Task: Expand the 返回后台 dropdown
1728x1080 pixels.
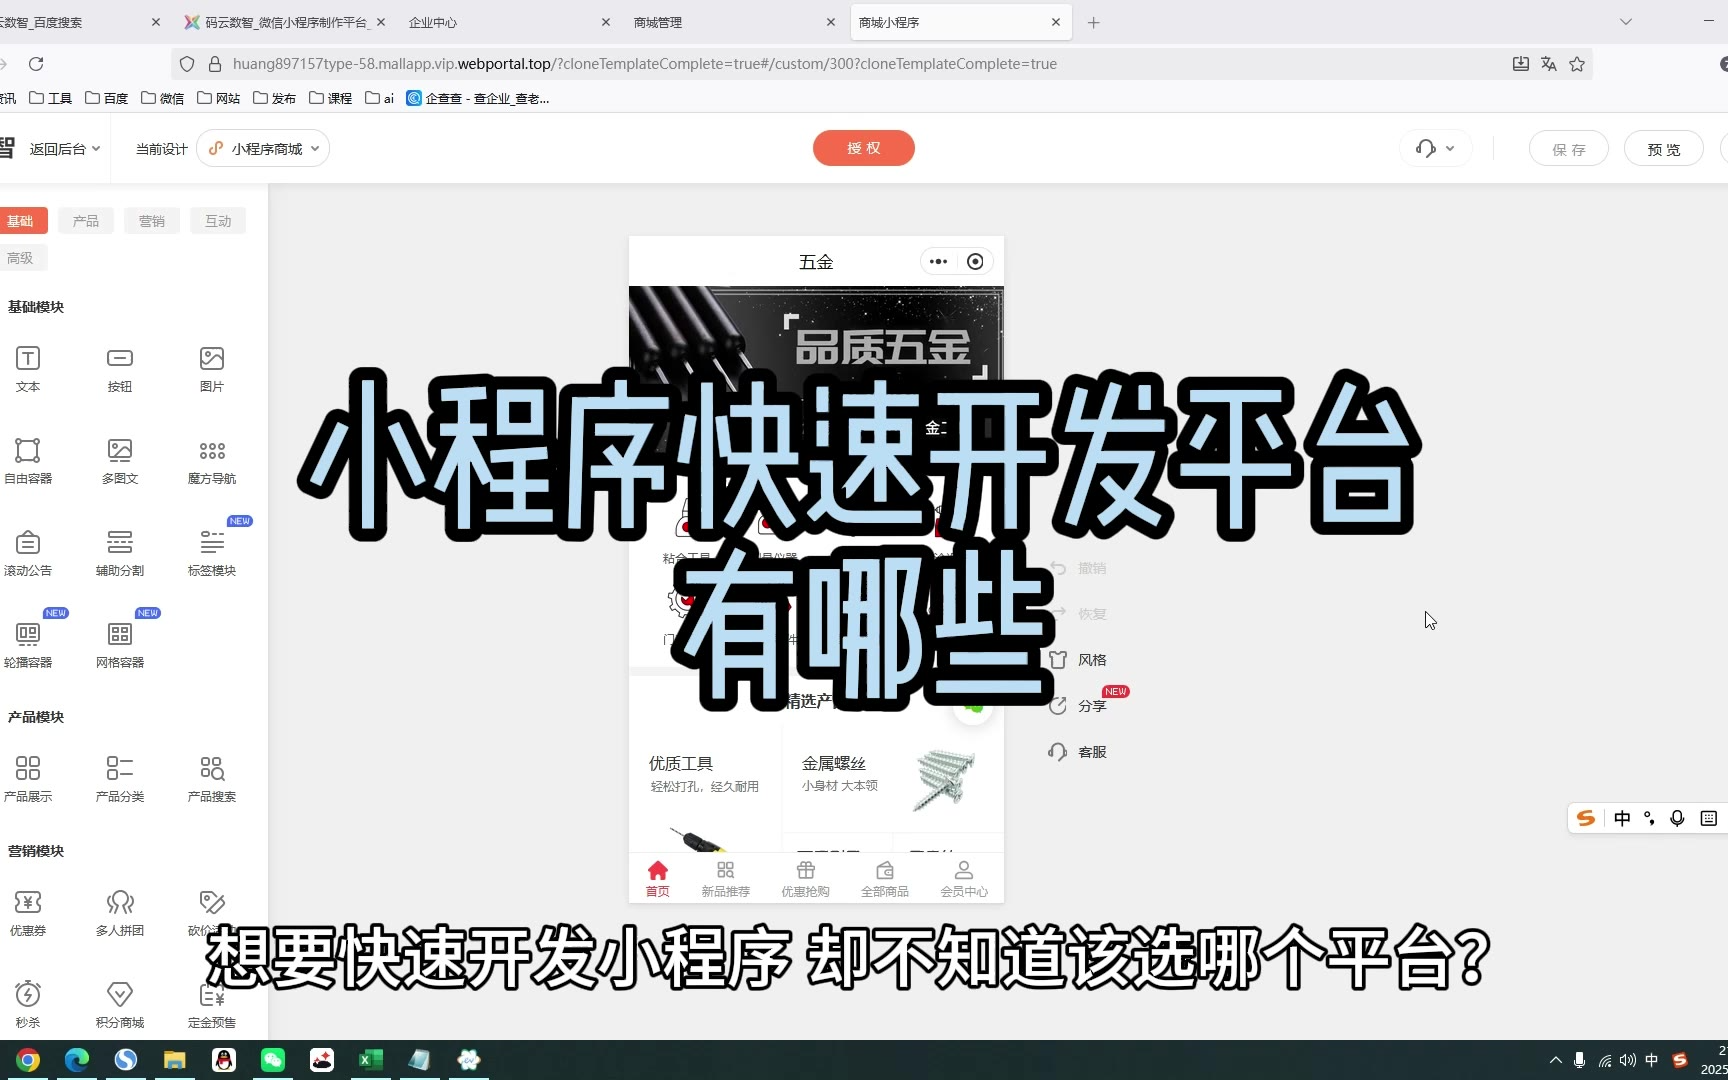Action: pyautogui.click(x=64, y=149)
